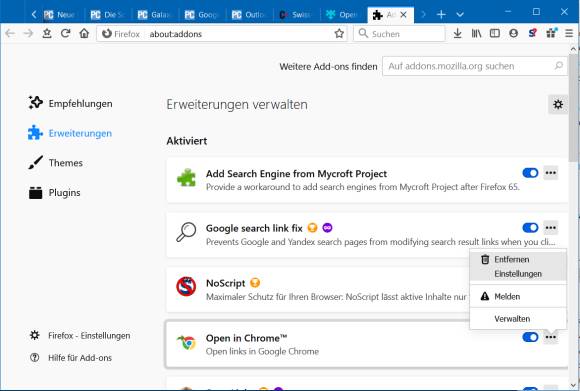Click the NoScript extension logo
The height and width of the screenshot is (391, 580).
tap(186, 286)
